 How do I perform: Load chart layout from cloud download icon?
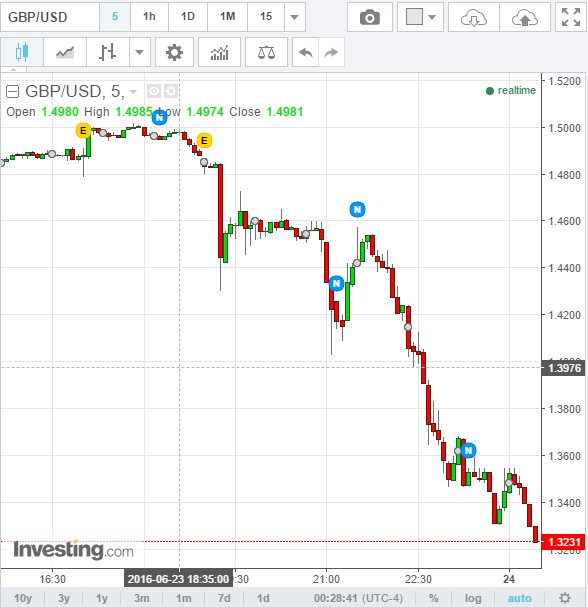(474, 17)
